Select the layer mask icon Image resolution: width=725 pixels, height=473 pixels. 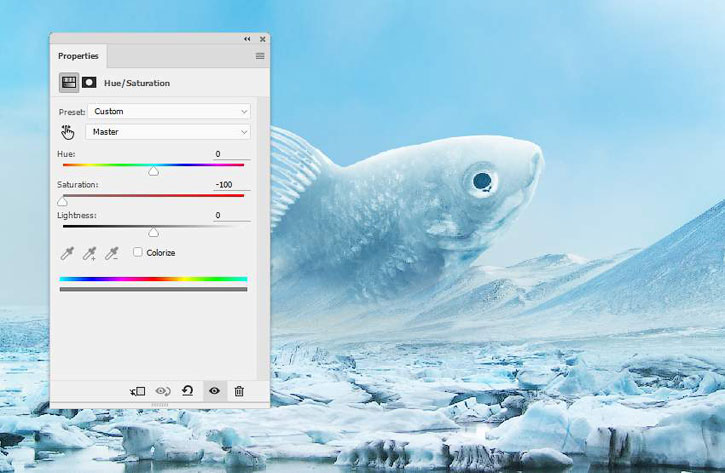click(x=89, y=83)
